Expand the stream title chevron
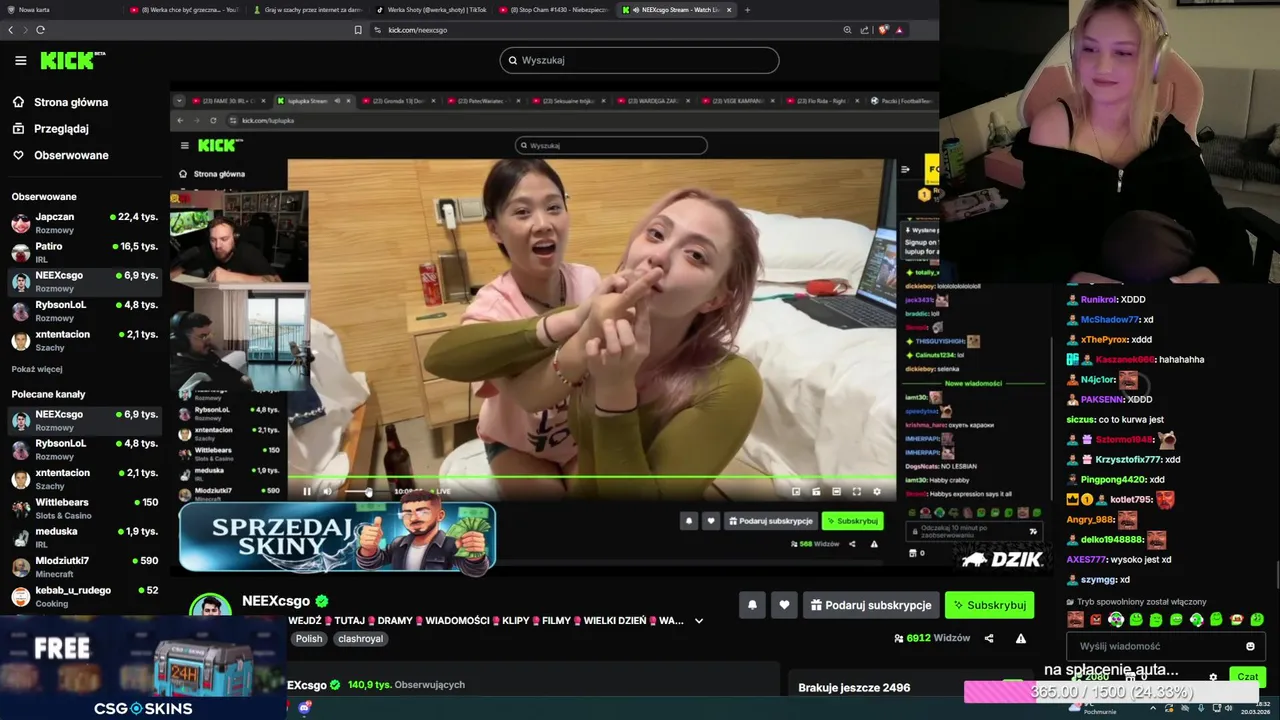Screen dimensions: 1280x720 [x=699, y=621]
